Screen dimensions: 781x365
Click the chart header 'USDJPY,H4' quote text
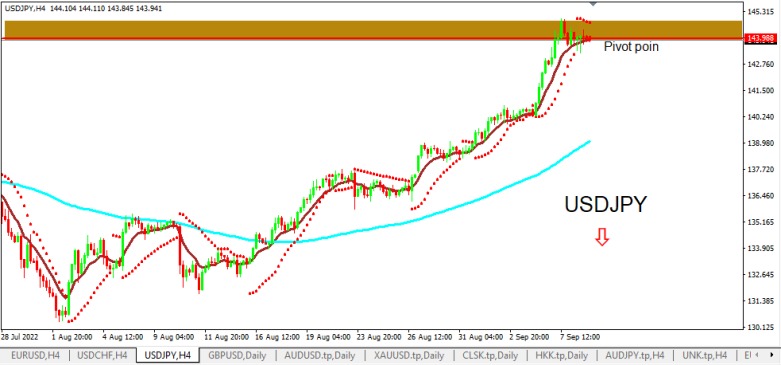point(83,9)
